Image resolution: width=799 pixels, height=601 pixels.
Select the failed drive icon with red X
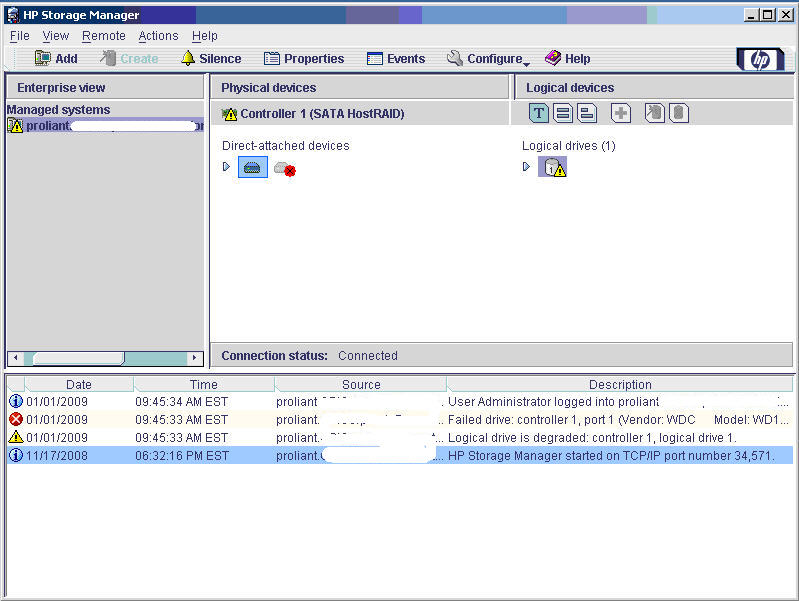point(284,168)
